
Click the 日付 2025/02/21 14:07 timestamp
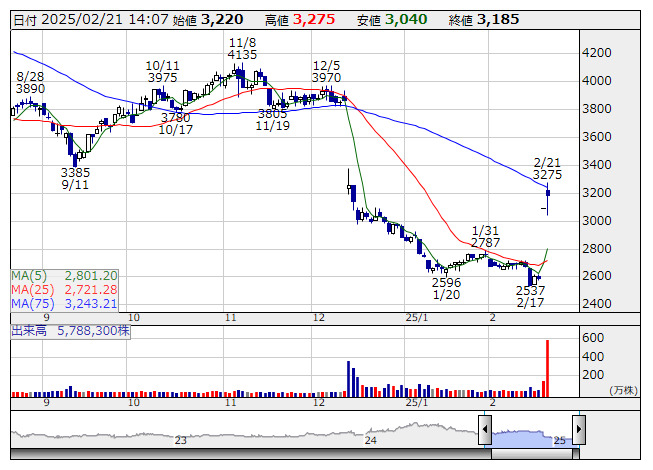[91, 20]
